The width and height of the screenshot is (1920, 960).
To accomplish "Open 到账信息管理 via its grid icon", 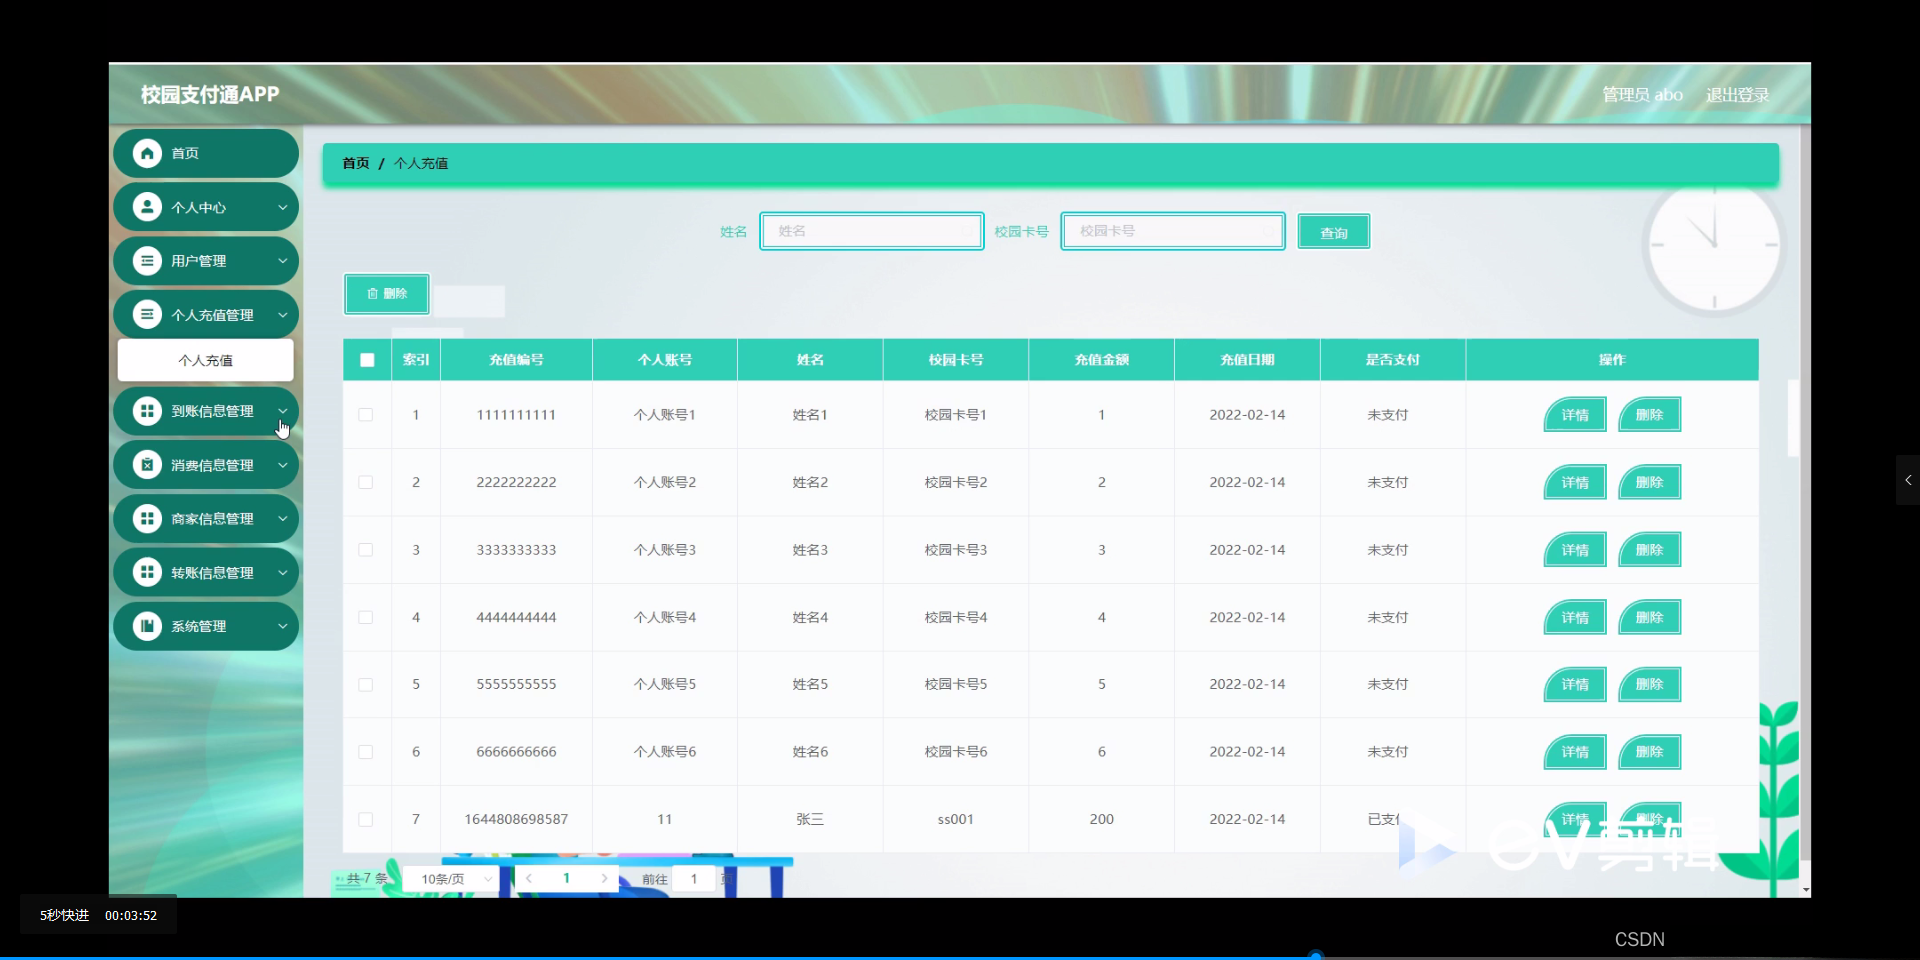I will (146, 411).
